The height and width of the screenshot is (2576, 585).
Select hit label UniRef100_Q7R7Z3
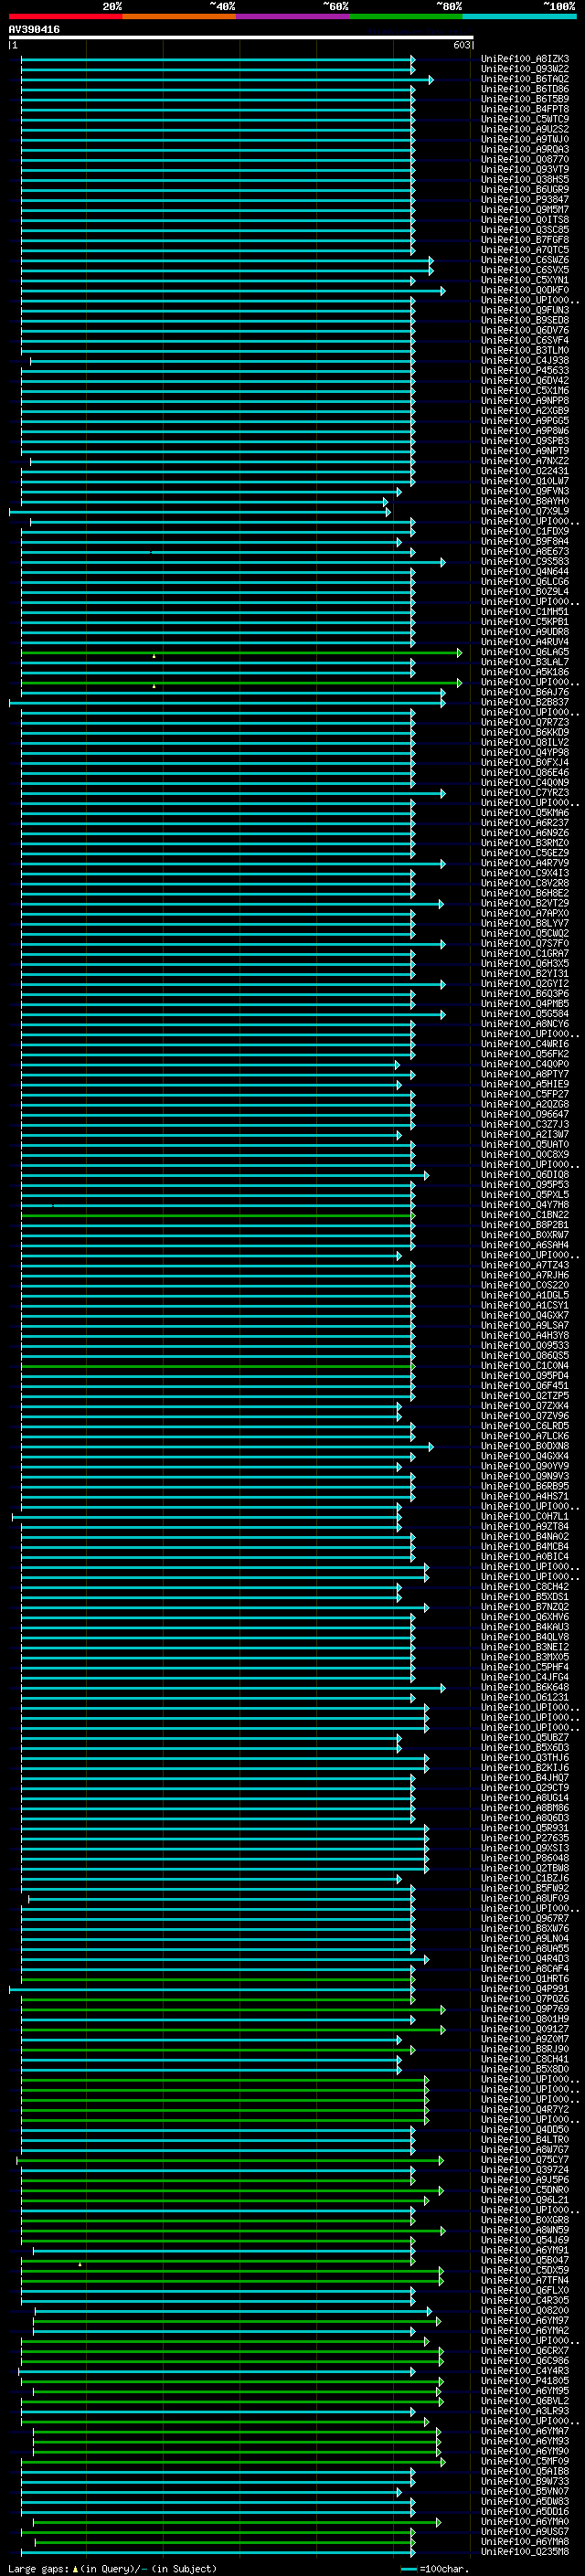pos(525,722)
